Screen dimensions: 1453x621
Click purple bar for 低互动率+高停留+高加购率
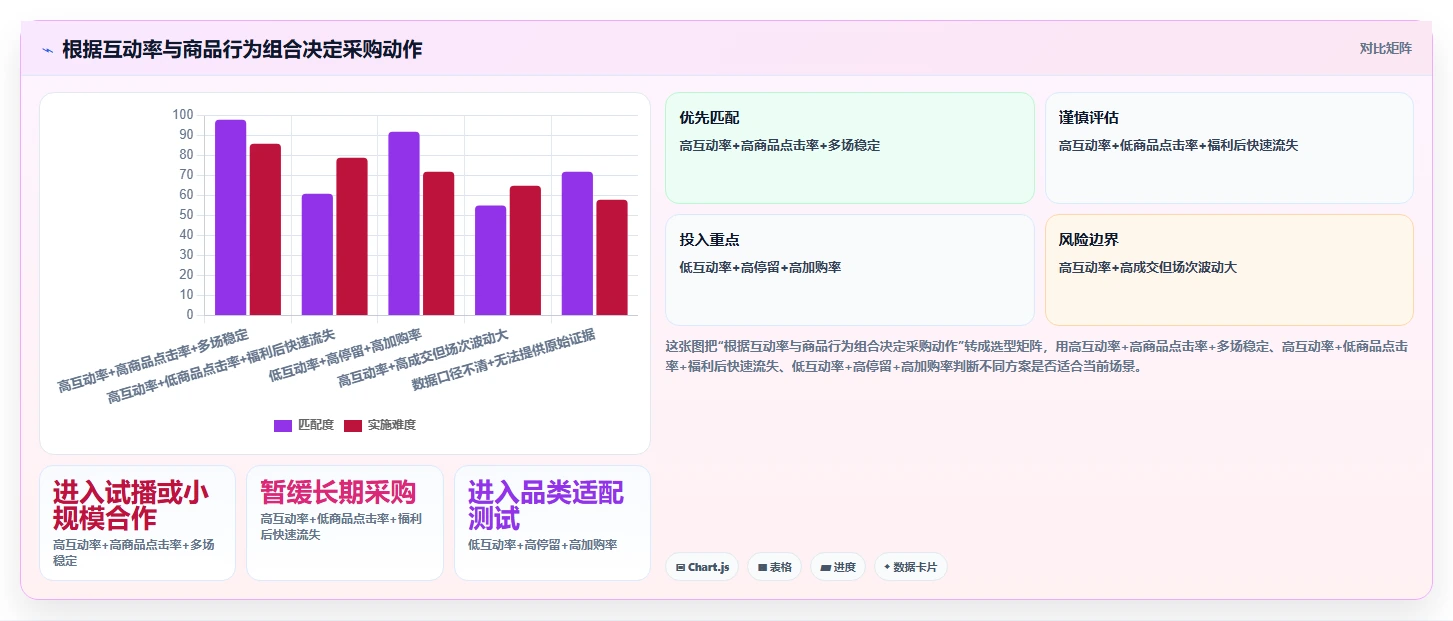pyautogui.click(x=404, y=223)
